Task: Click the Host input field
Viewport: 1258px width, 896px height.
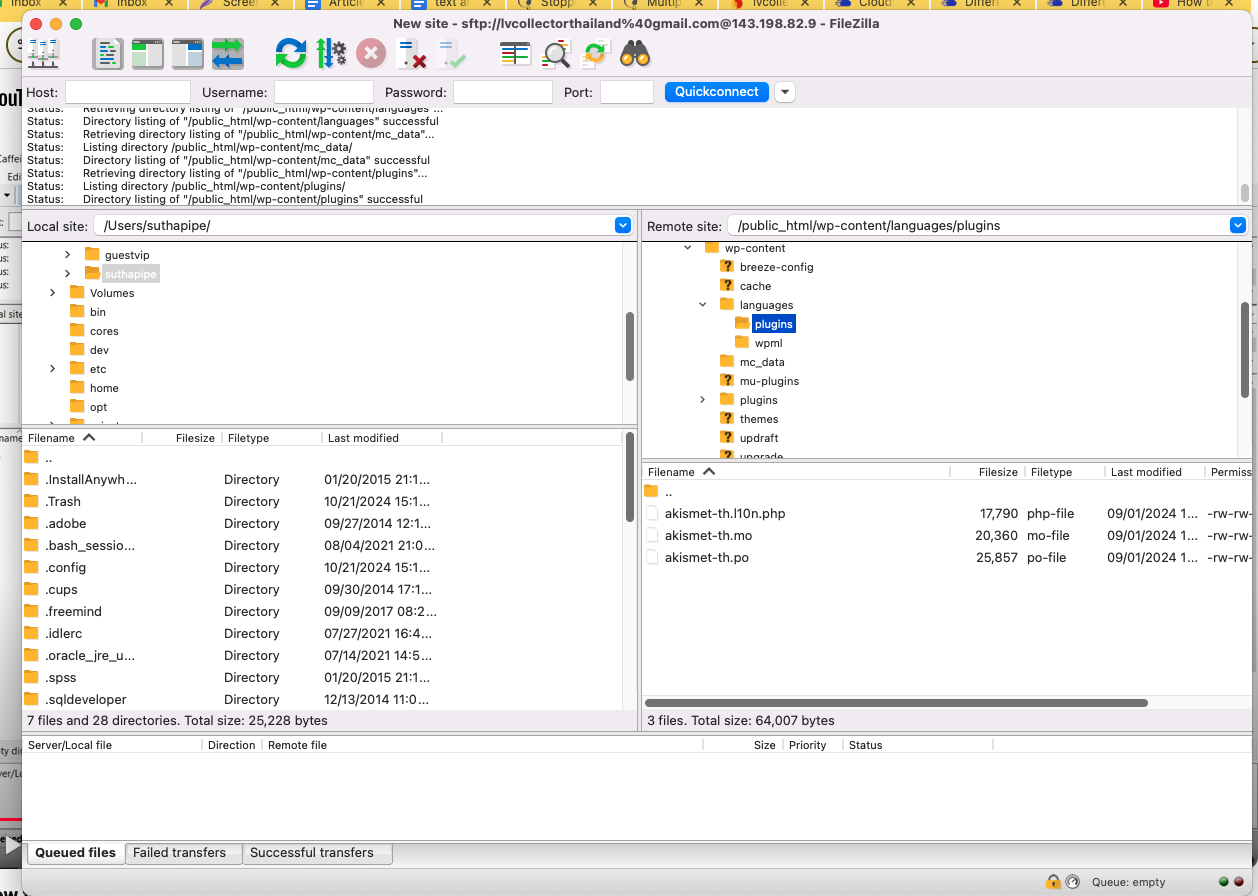Action: click(x=128, y=92)
